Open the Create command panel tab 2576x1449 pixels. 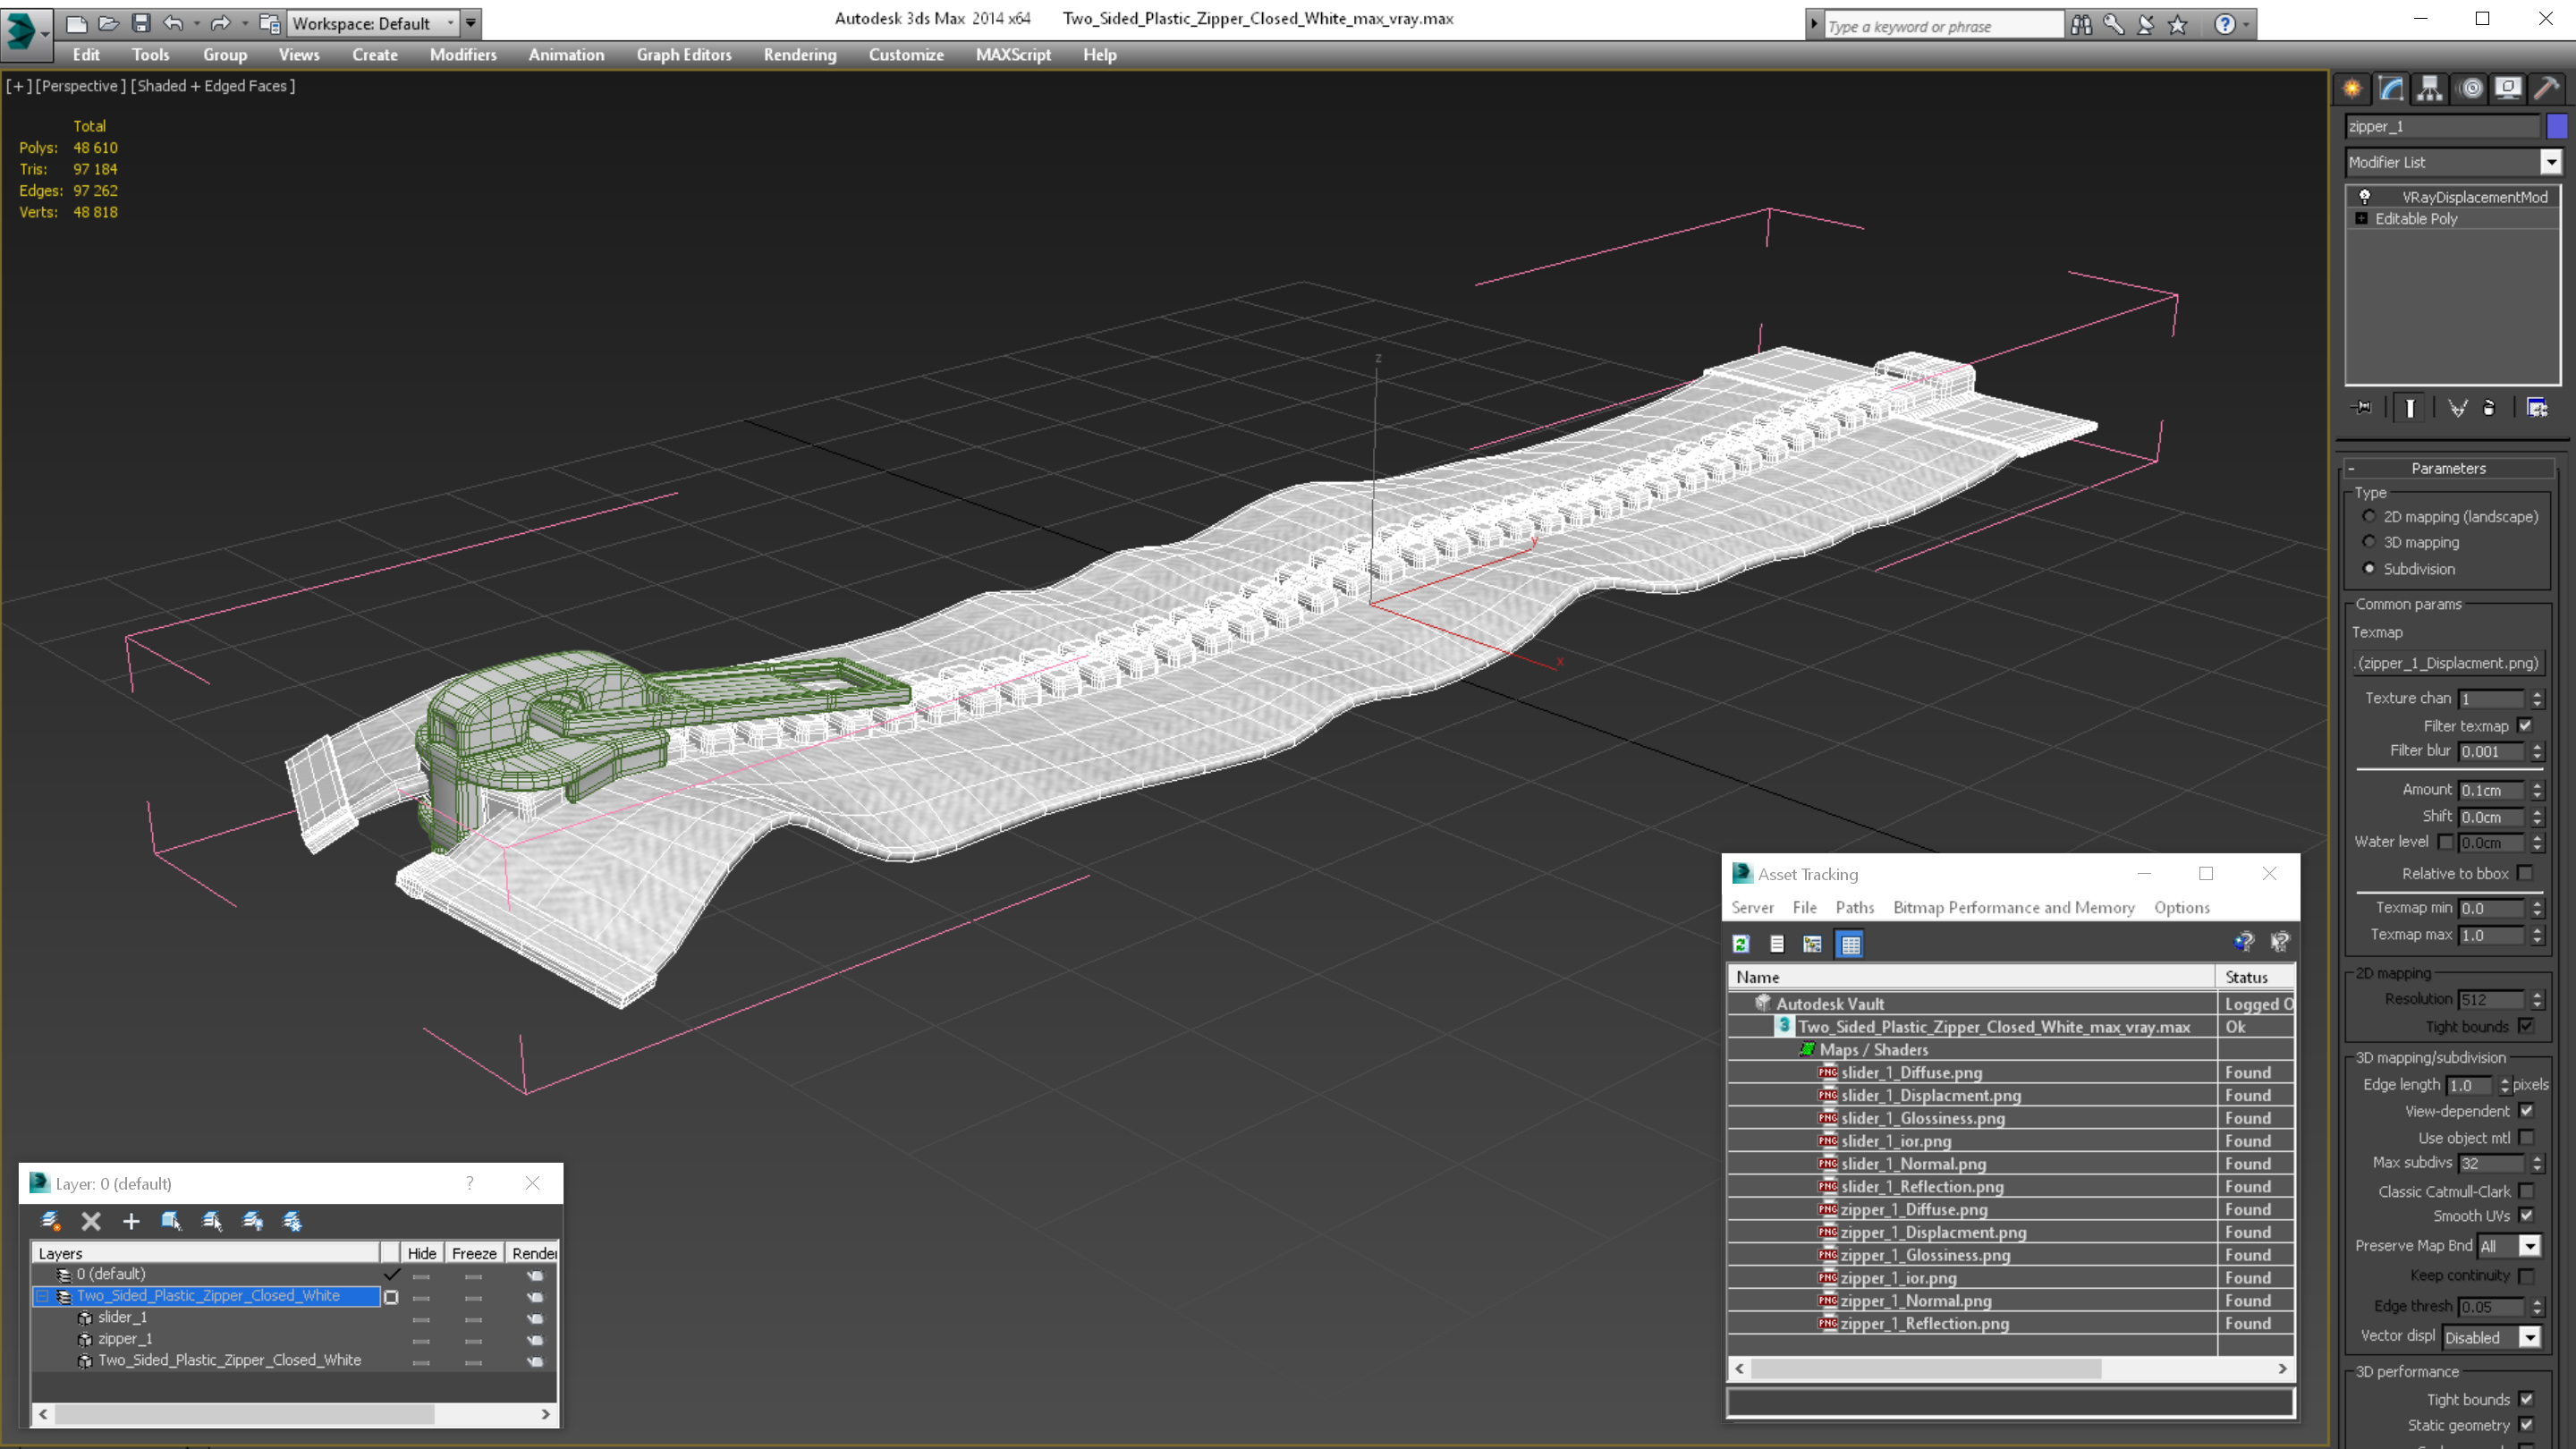[x=2352, y=89]
